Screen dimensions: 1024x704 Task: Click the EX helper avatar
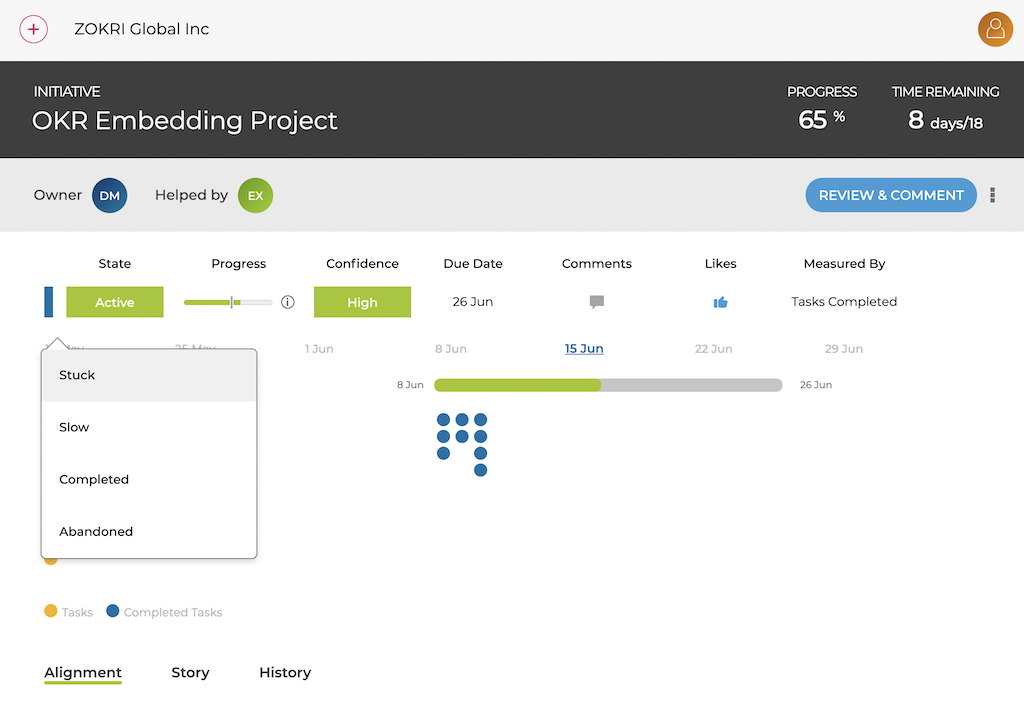coord(255,195)
